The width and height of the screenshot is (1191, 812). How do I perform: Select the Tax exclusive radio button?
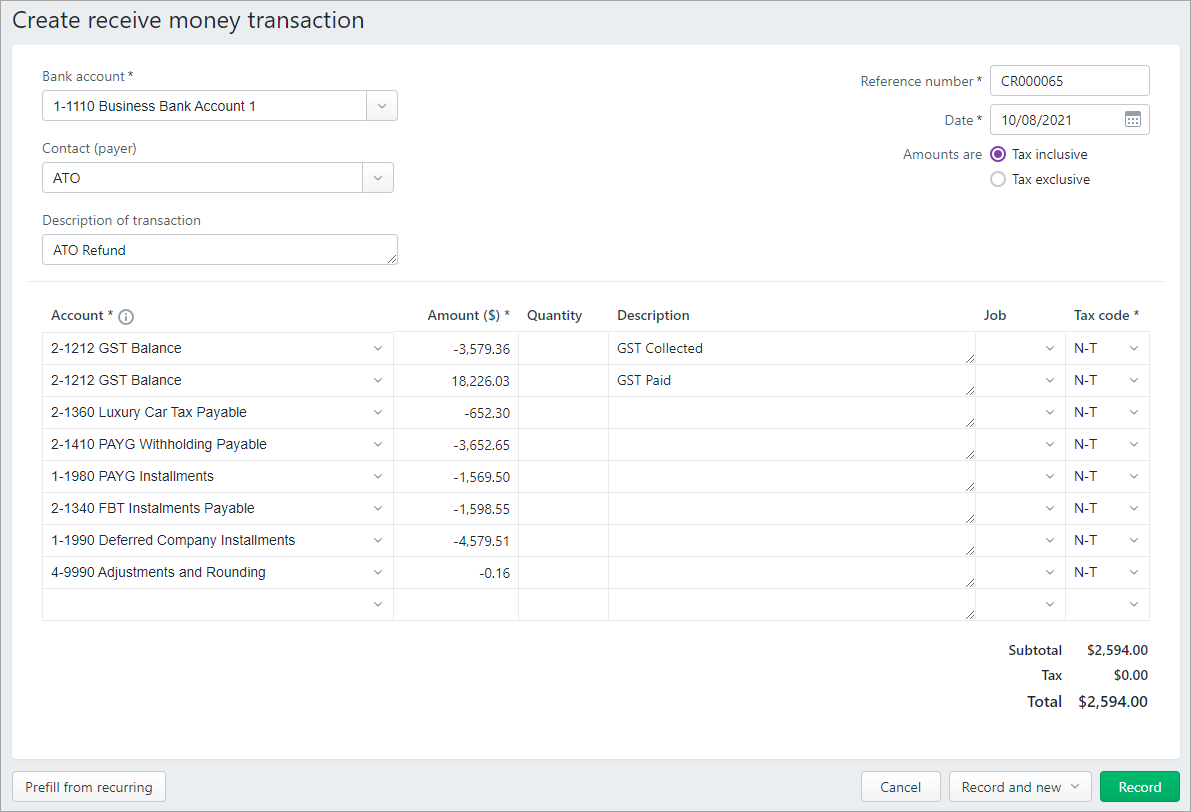997,180
